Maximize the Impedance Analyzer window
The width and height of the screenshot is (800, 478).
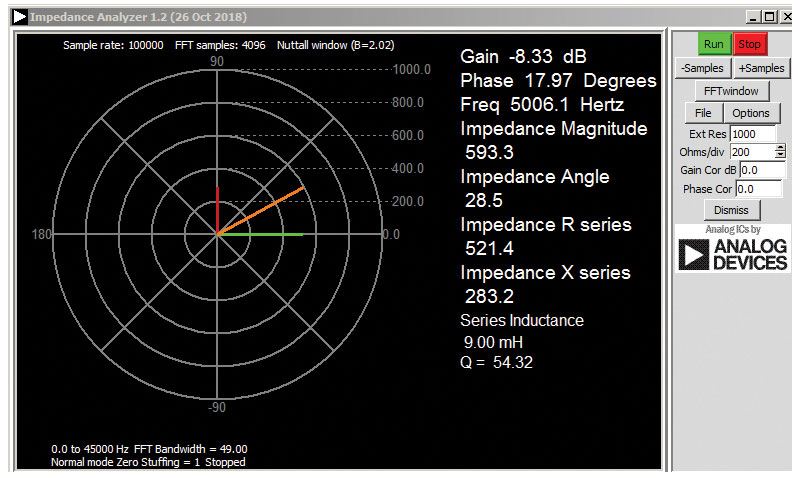768,17
